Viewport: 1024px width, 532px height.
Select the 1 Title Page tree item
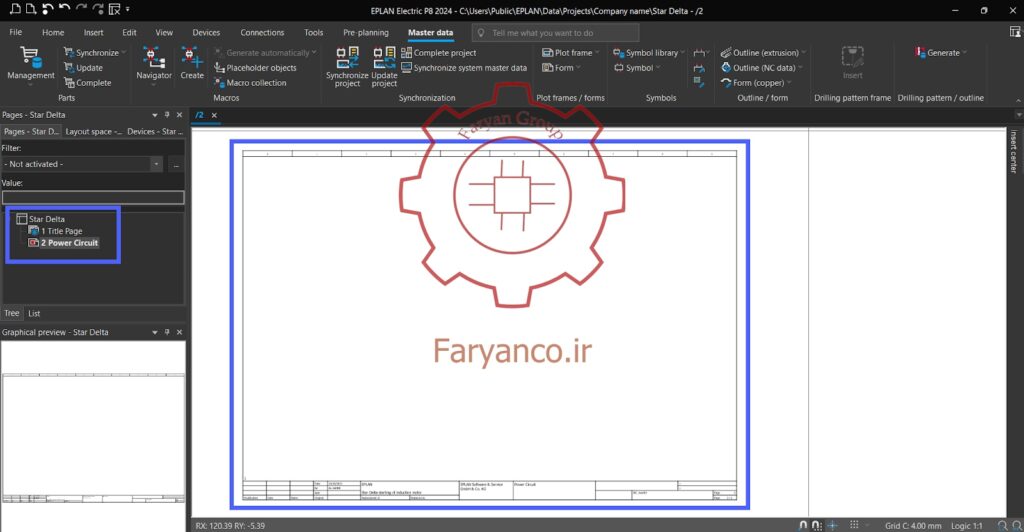[x=61, y=231]
